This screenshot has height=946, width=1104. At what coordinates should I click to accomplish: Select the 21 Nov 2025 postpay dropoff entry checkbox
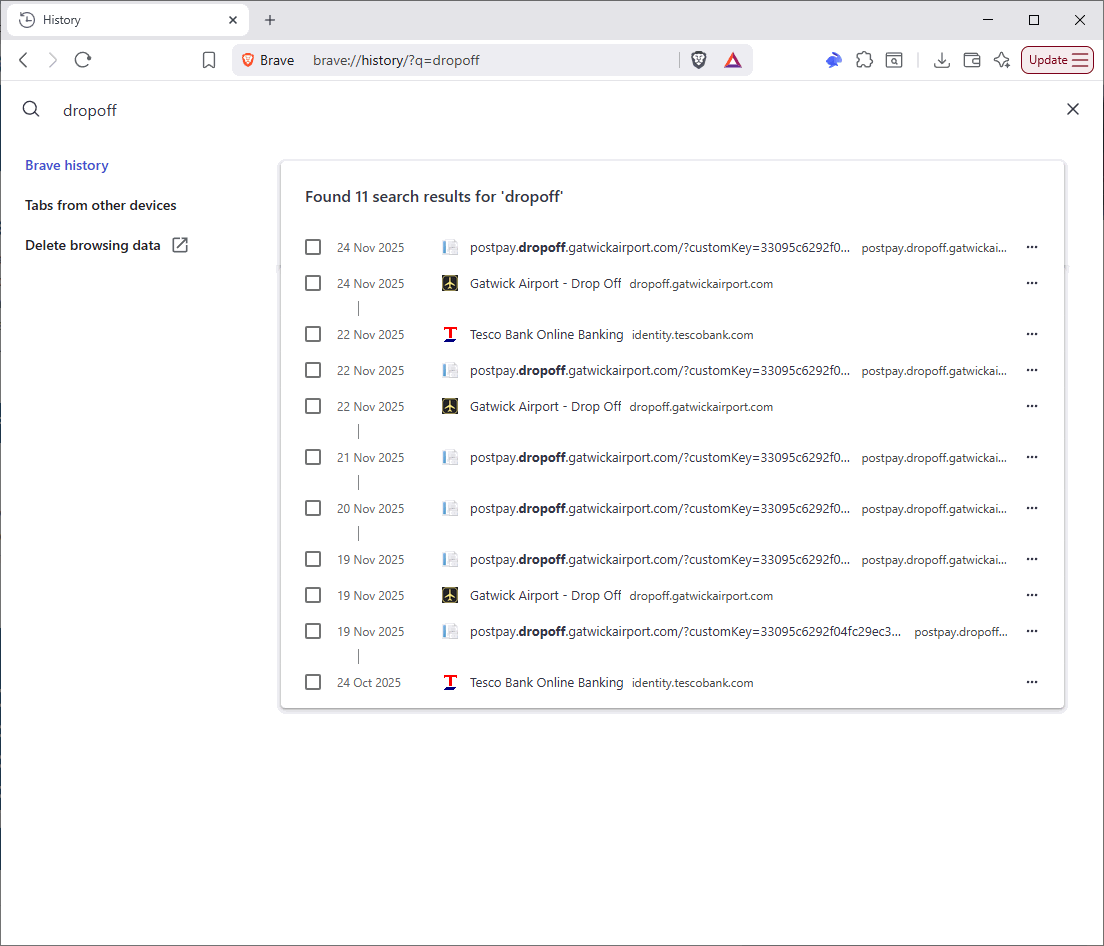(313, 457)
